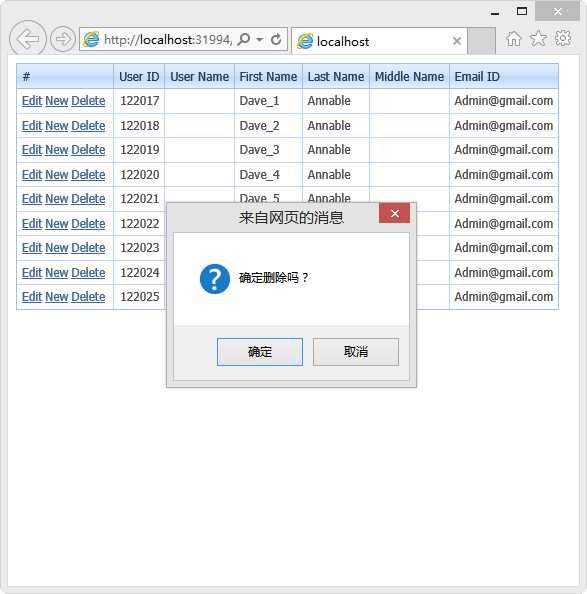Click New link for user 122018
This screenshot has height=594, width=587.
pyautogui.click(x=57, y=126)
